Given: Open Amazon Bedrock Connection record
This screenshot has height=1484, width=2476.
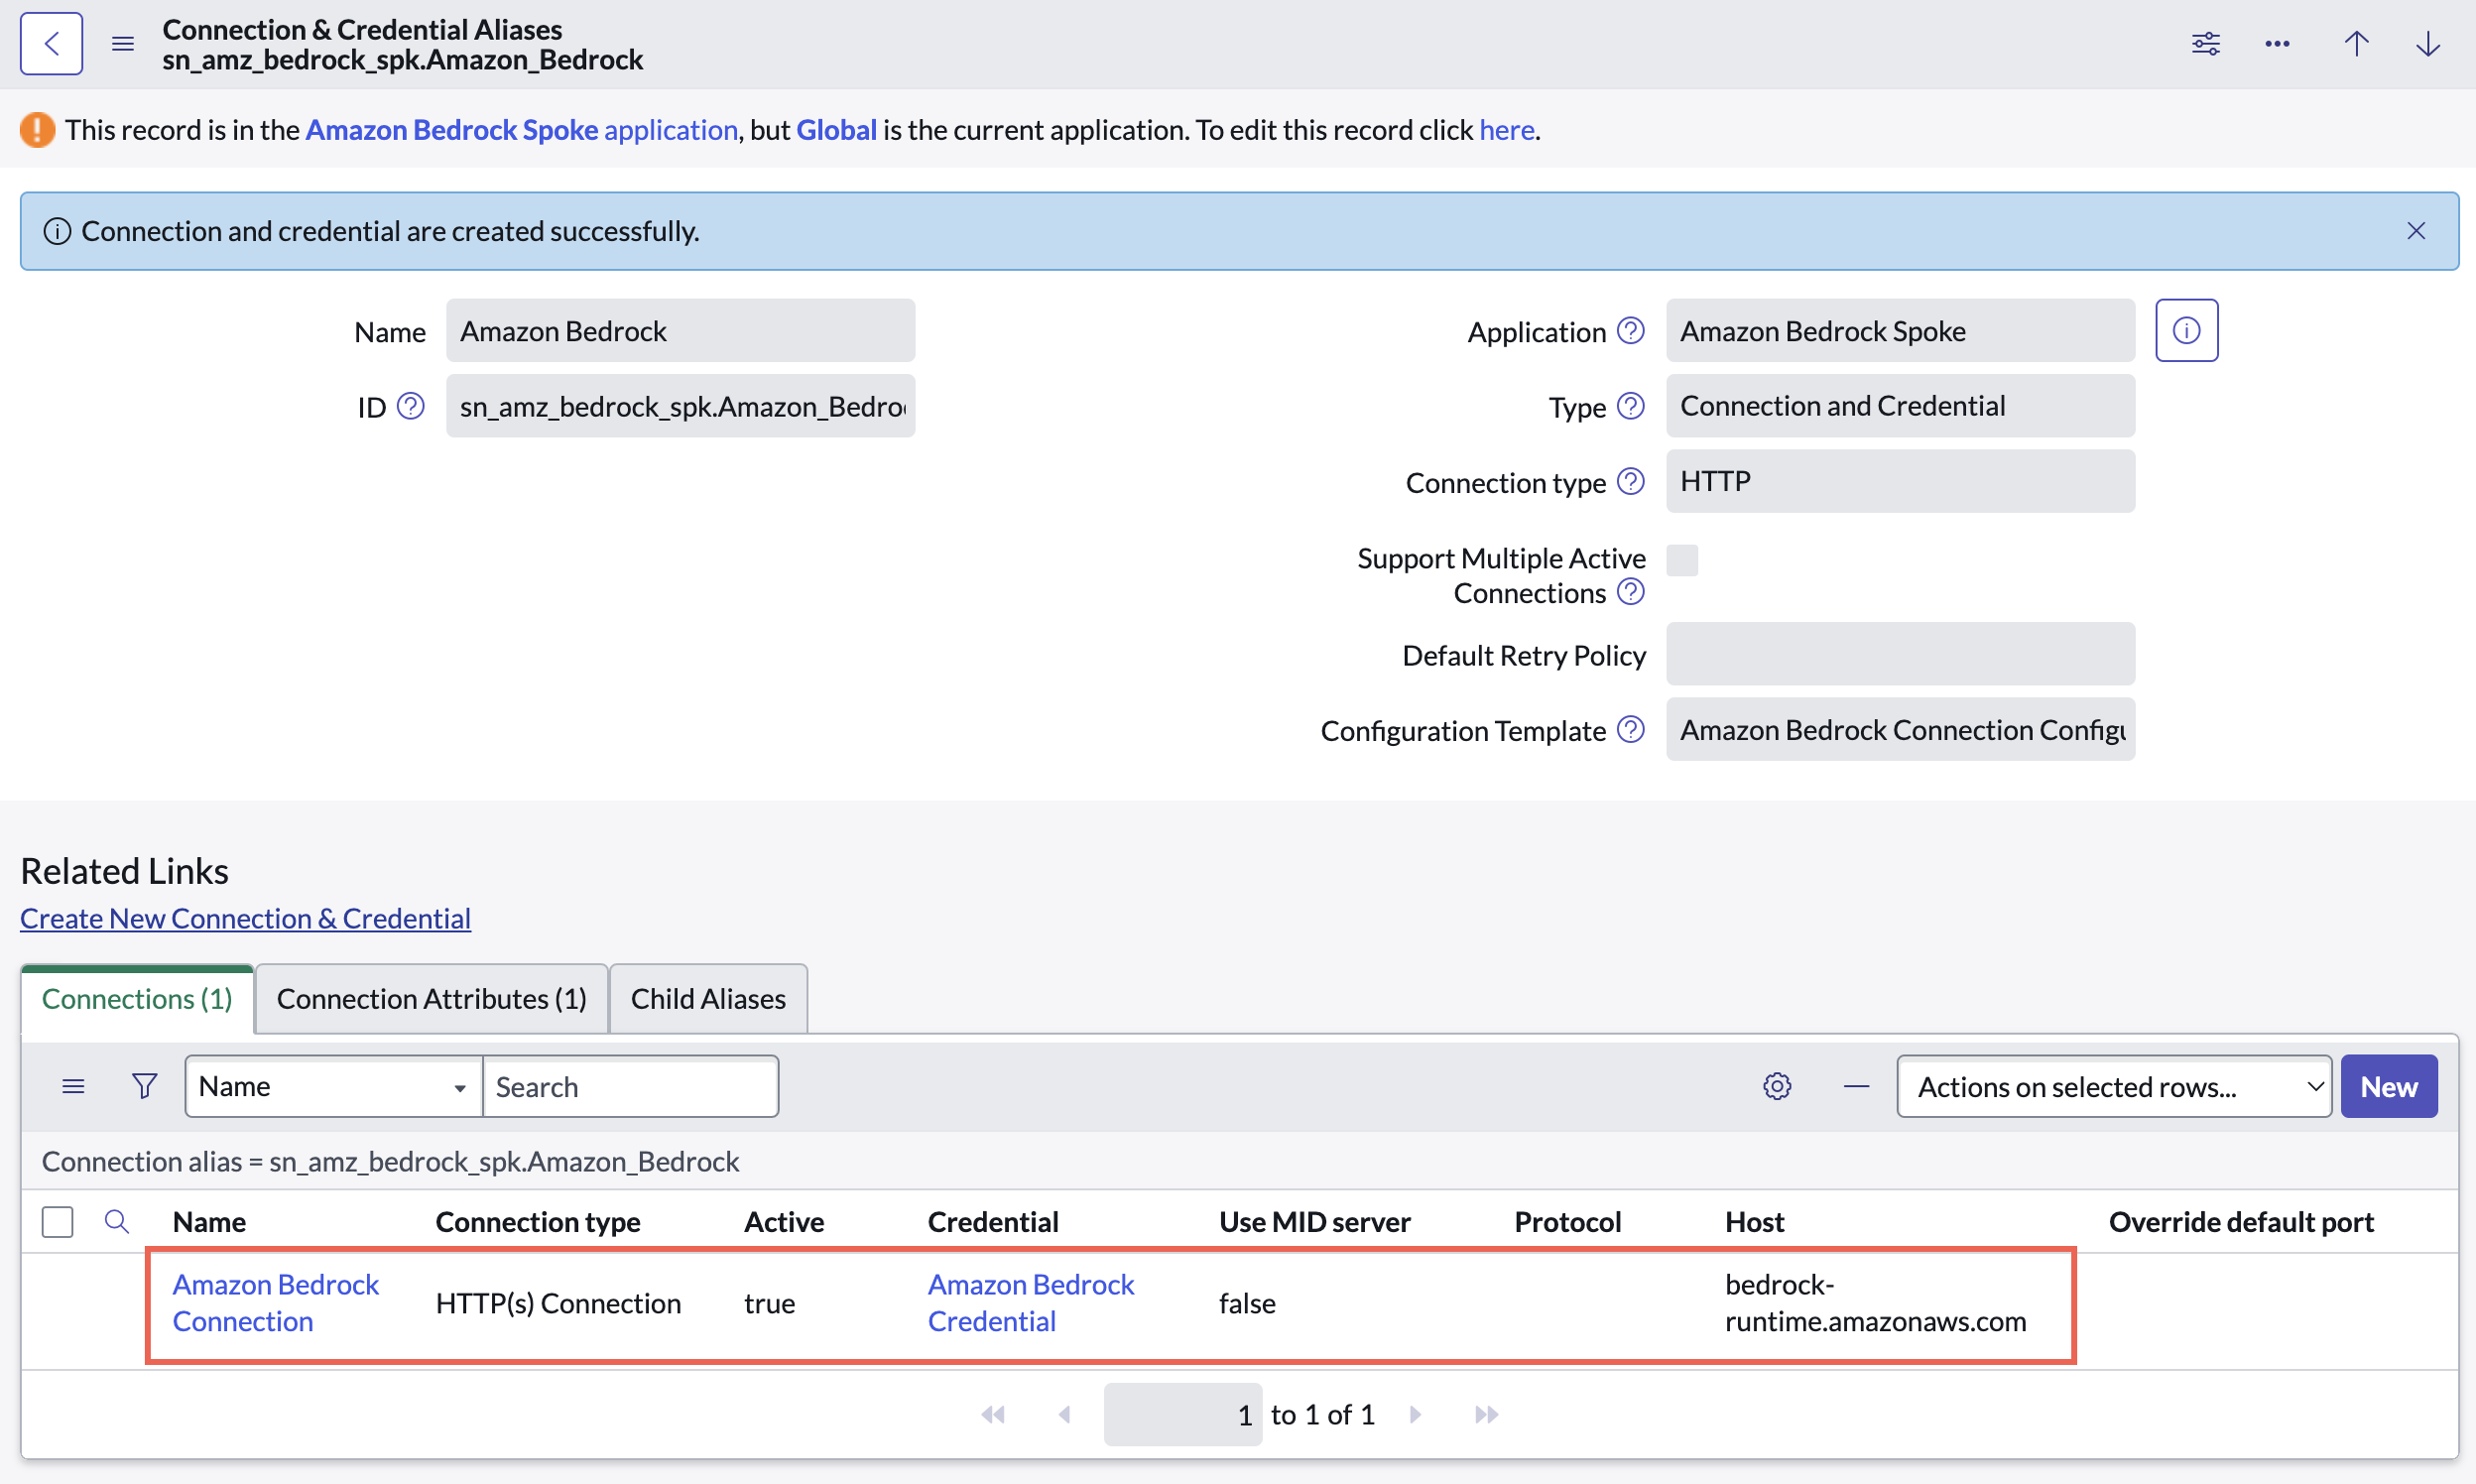Looking at the screenshot, I should coord(275,1302).
